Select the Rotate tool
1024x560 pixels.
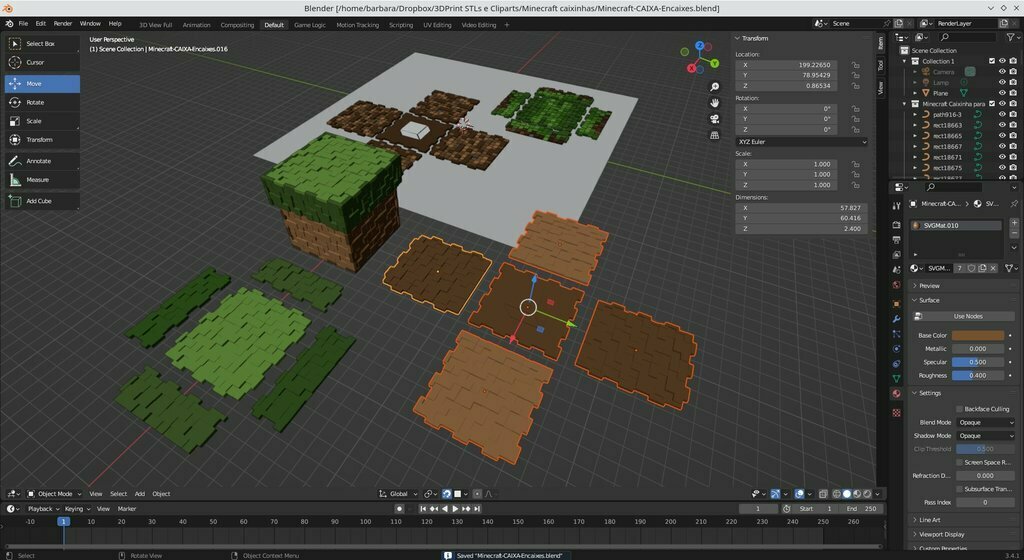pyautogui.click(x=34, y=102)
